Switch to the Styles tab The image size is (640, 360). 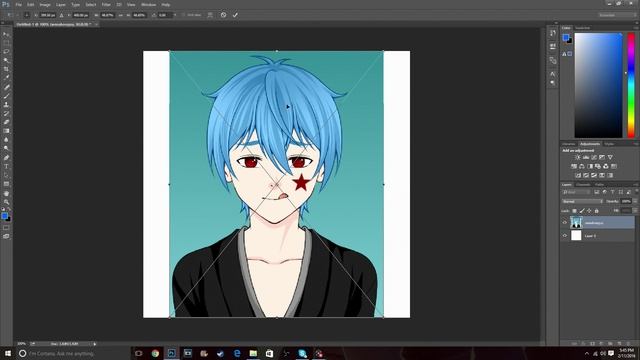[x=609, y=144]
